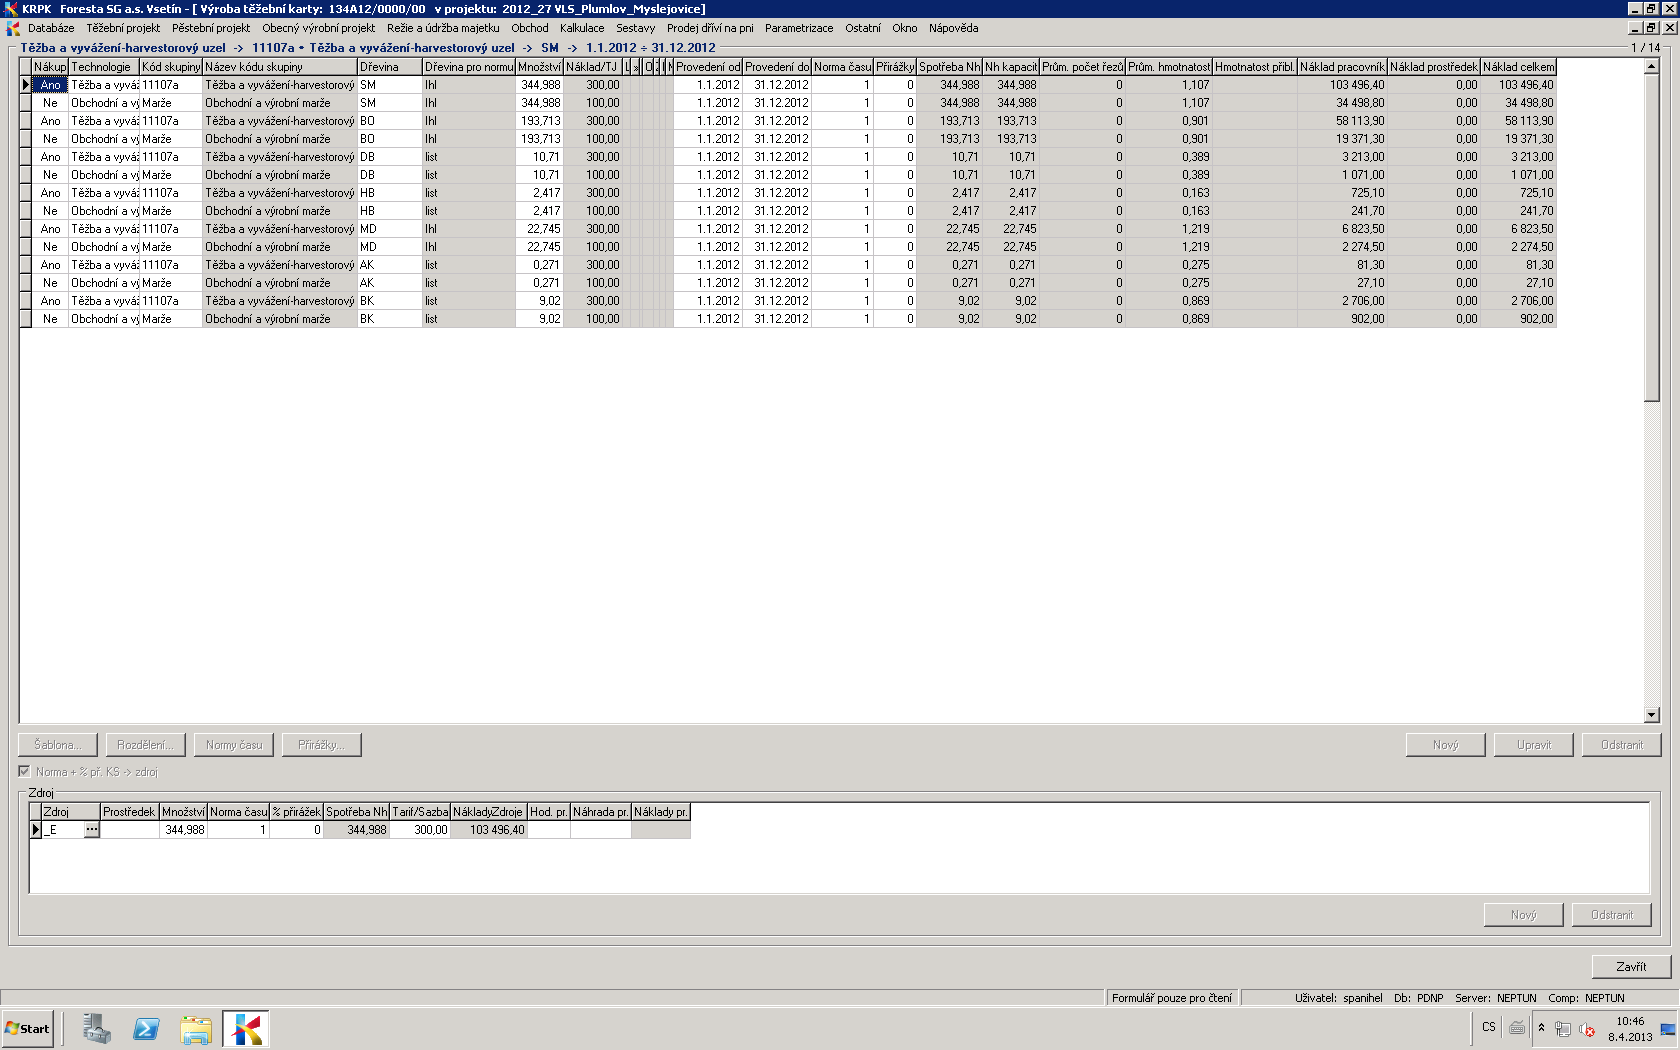Viewport: 1680px width, 1050px height.
Task: Click breadcrumb '1.1.2012 ÷ 31.12.2012'
Action: (650, 48)
